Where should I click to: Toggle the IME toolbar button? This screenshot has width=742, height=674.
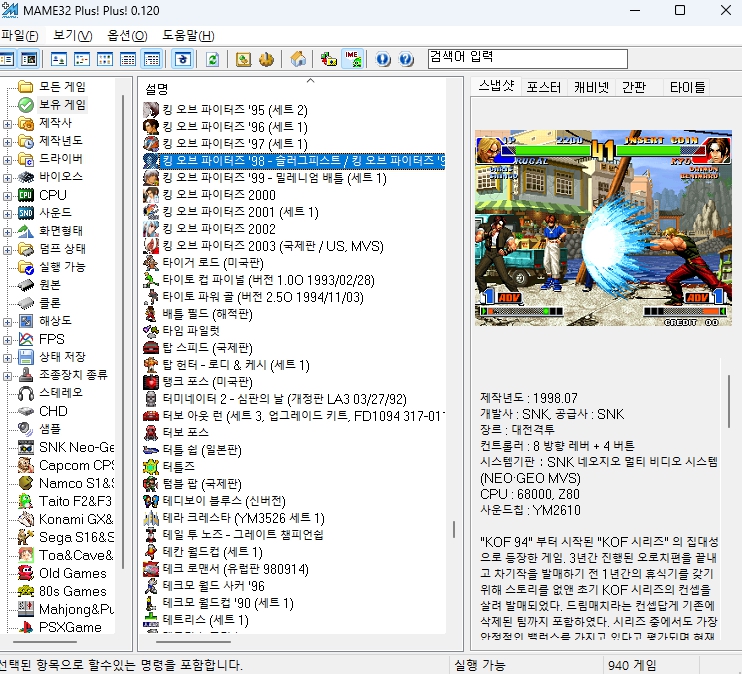click(x=353, y=59)
